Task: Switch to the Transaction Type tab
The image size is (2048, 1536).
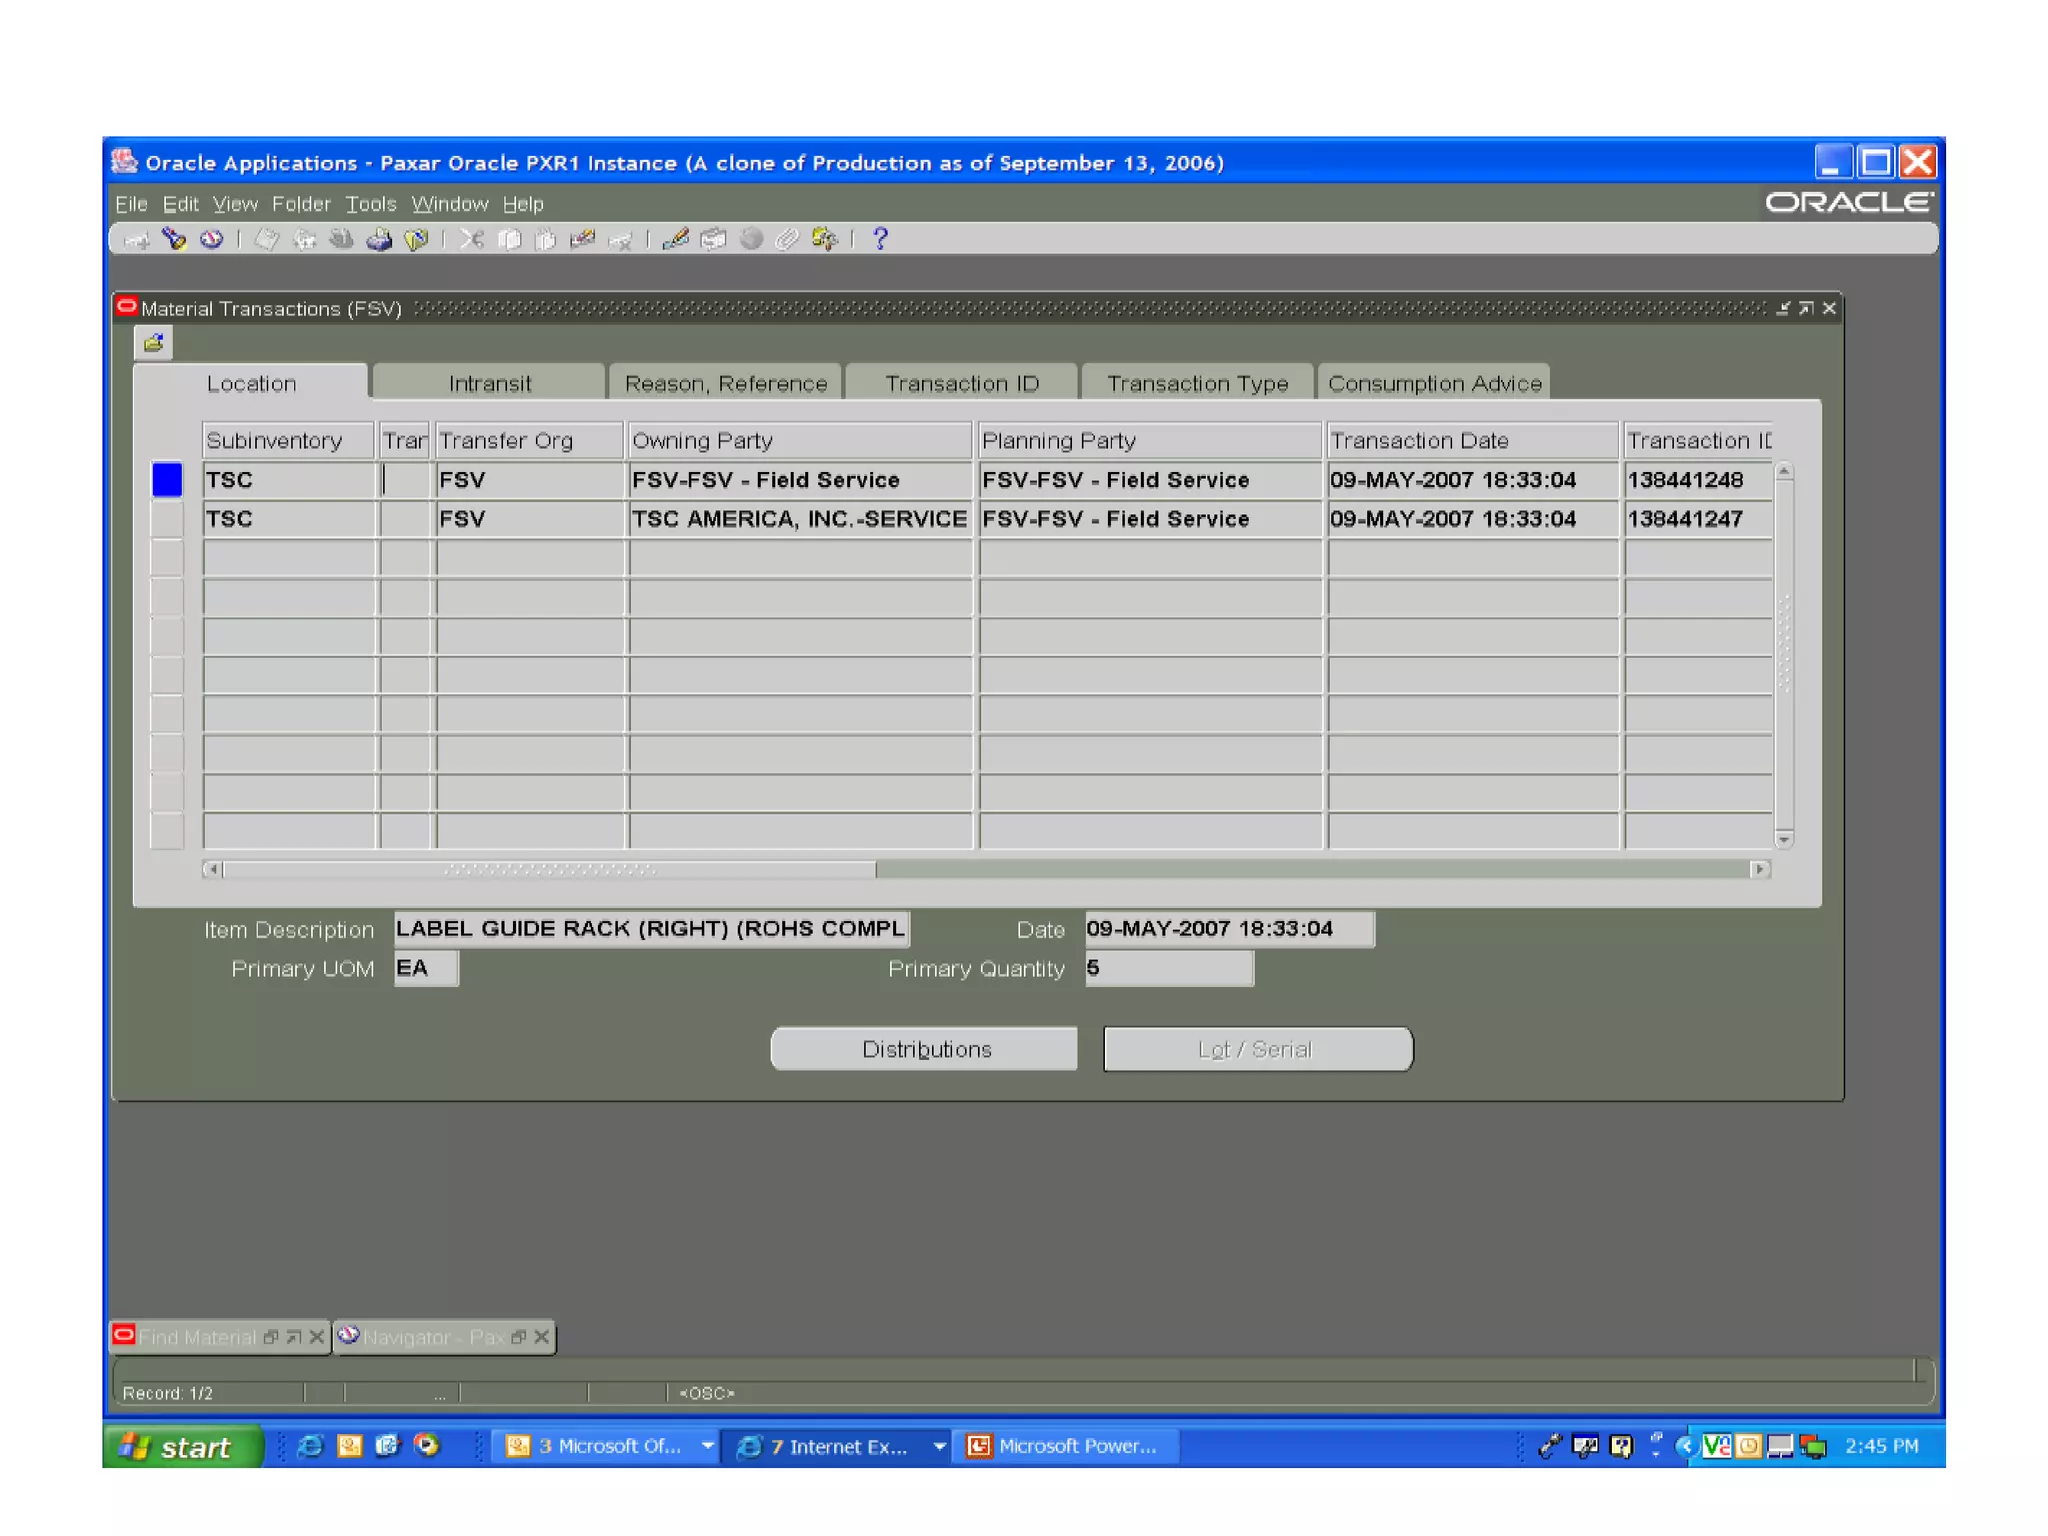Action: 1198,383
